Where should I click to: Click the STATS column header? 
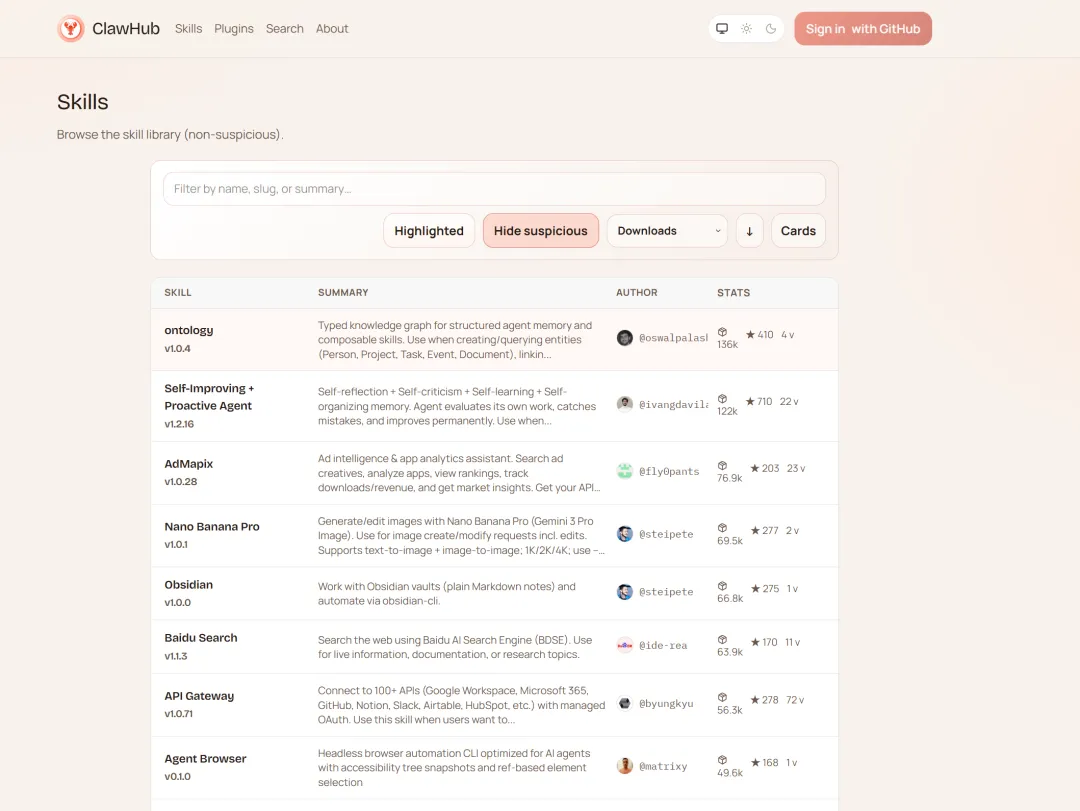pyautogui.click(x=734, y=293)
